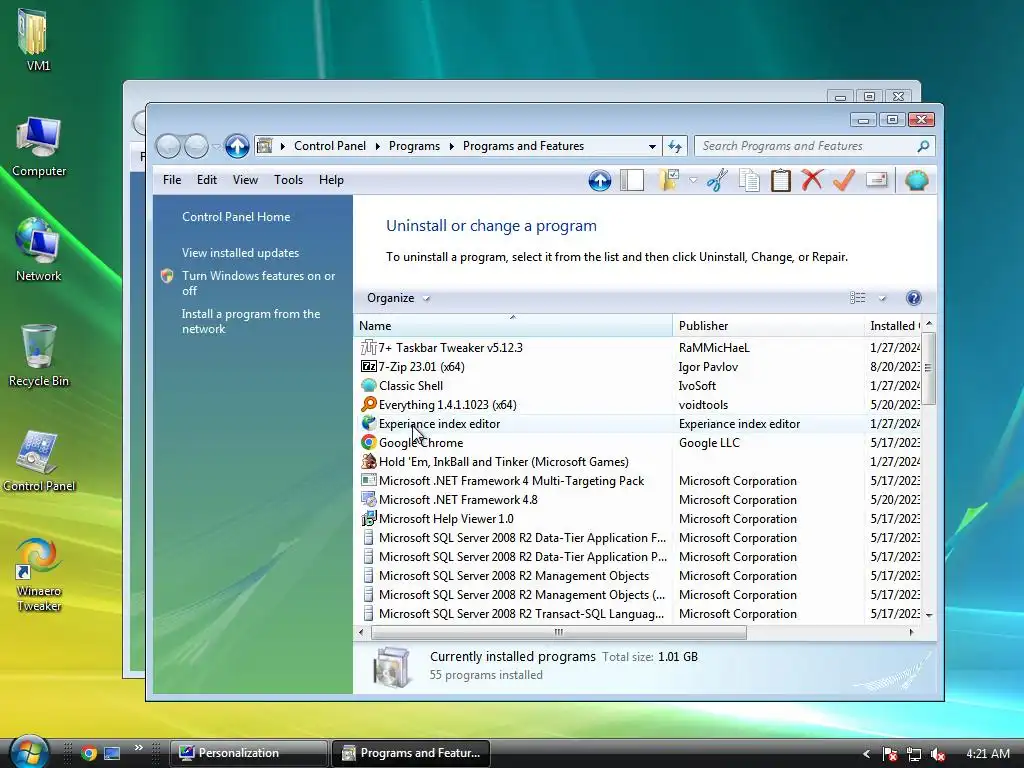Toggle the navigation pane toolbar icon
The image size is (1024, 768).
click(x=632, y=180)
